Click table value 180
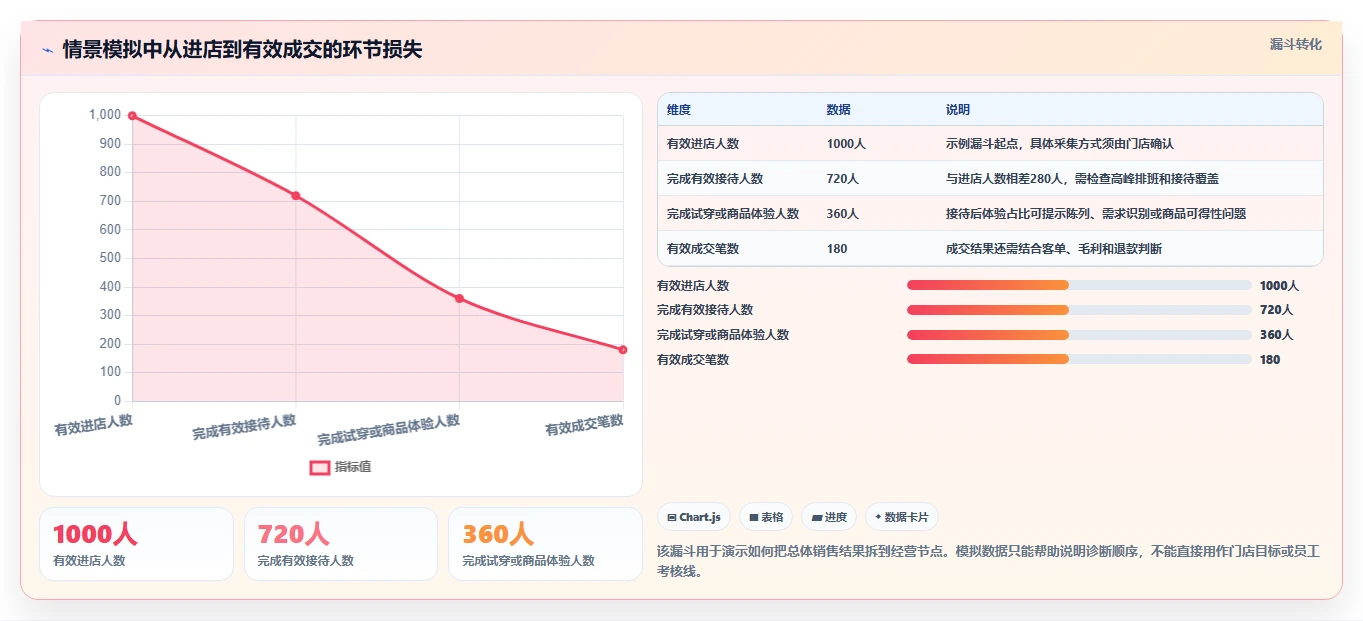The height and width of the screenshot is (621, 1363). point(837,248)
